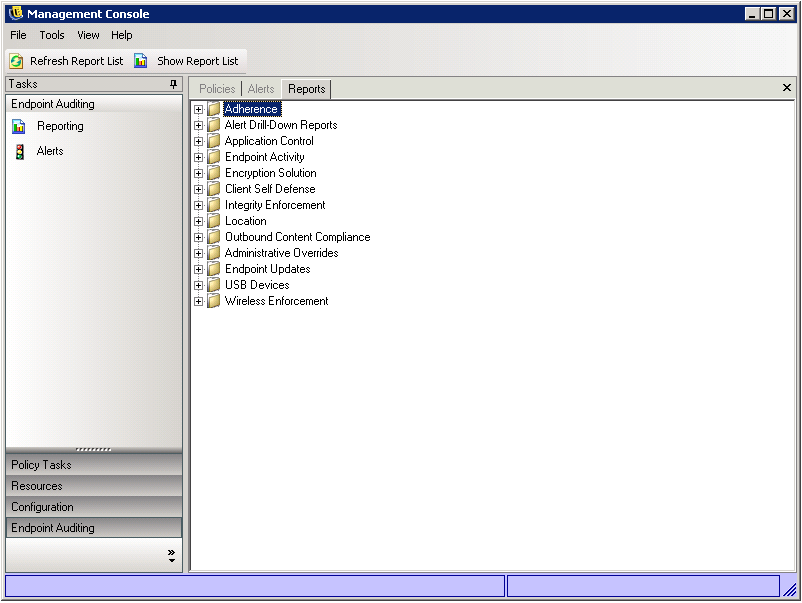Image resolution: width=802 pixels, height=603 pixels.
Task: Select the Endpoint Updates report category
Action: [x=268, y=270]
